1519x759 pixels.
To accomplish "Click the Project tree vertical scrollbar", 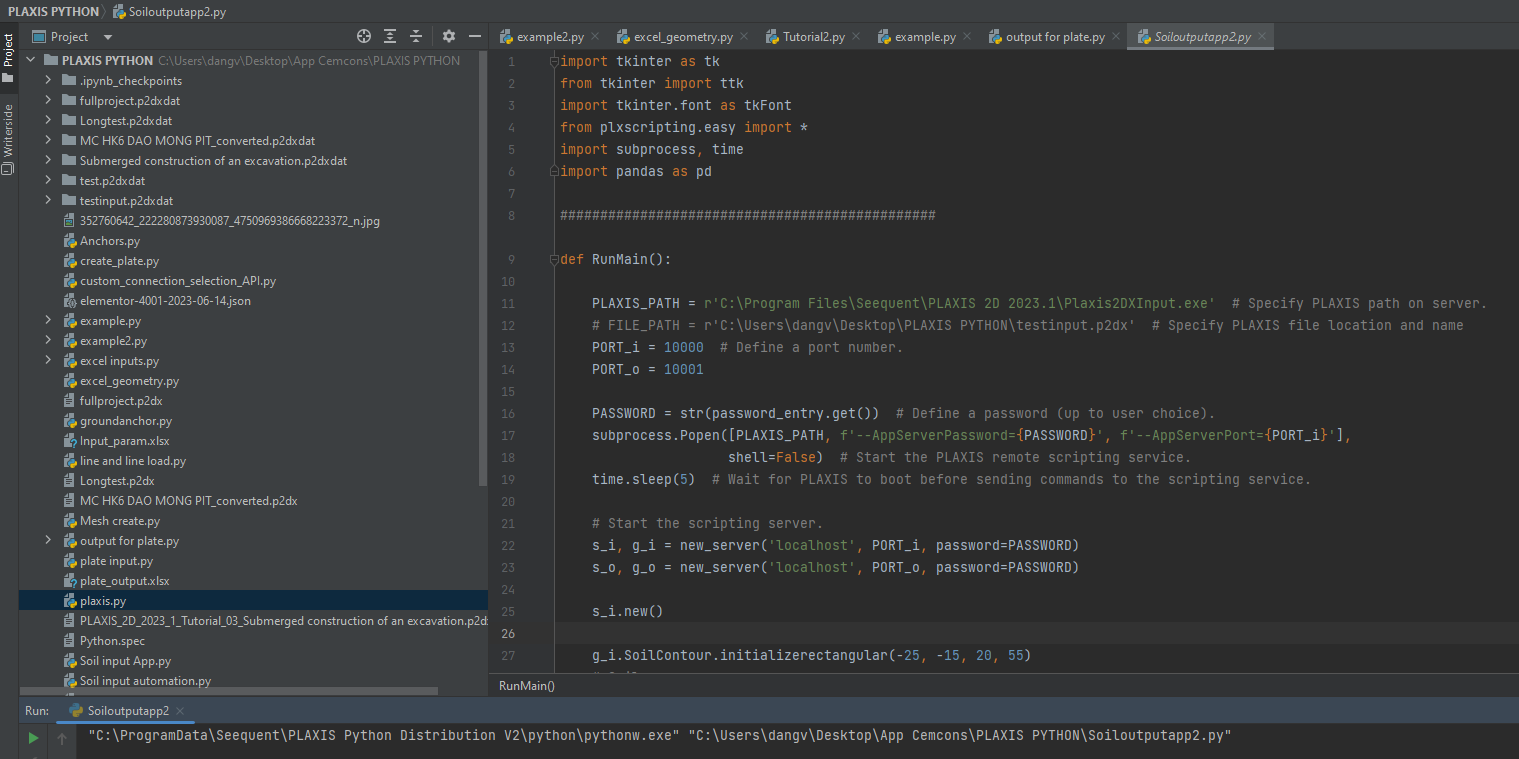I will point(484,270).
